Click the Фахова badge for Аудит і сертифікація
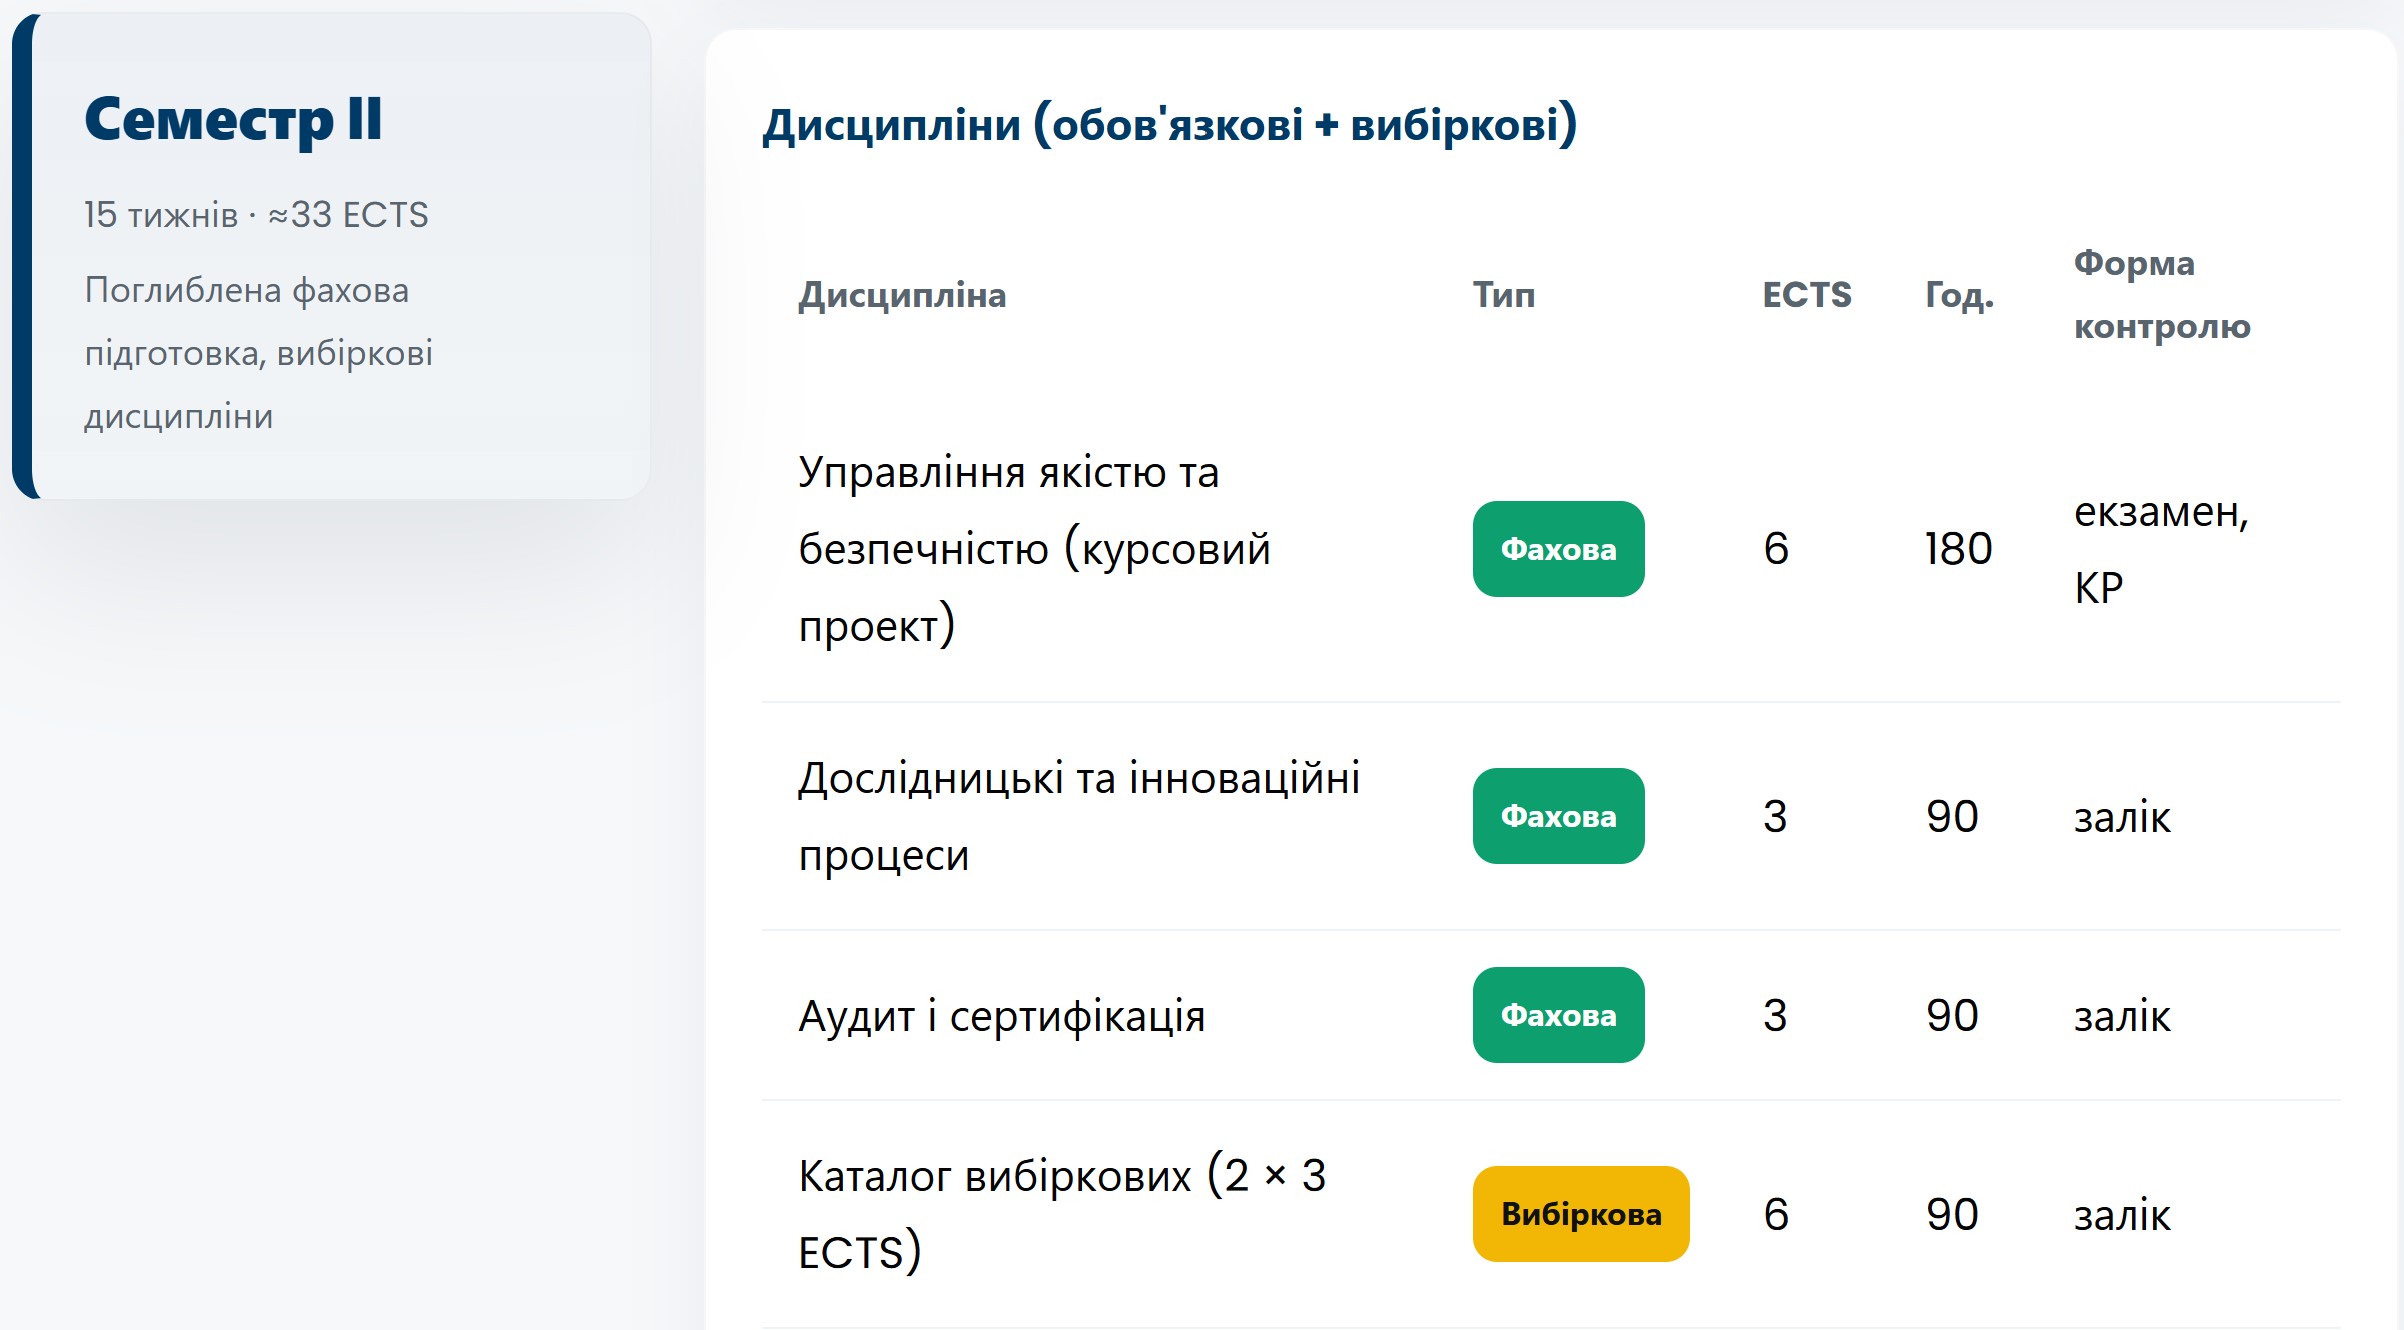 coord(1558,1015)
